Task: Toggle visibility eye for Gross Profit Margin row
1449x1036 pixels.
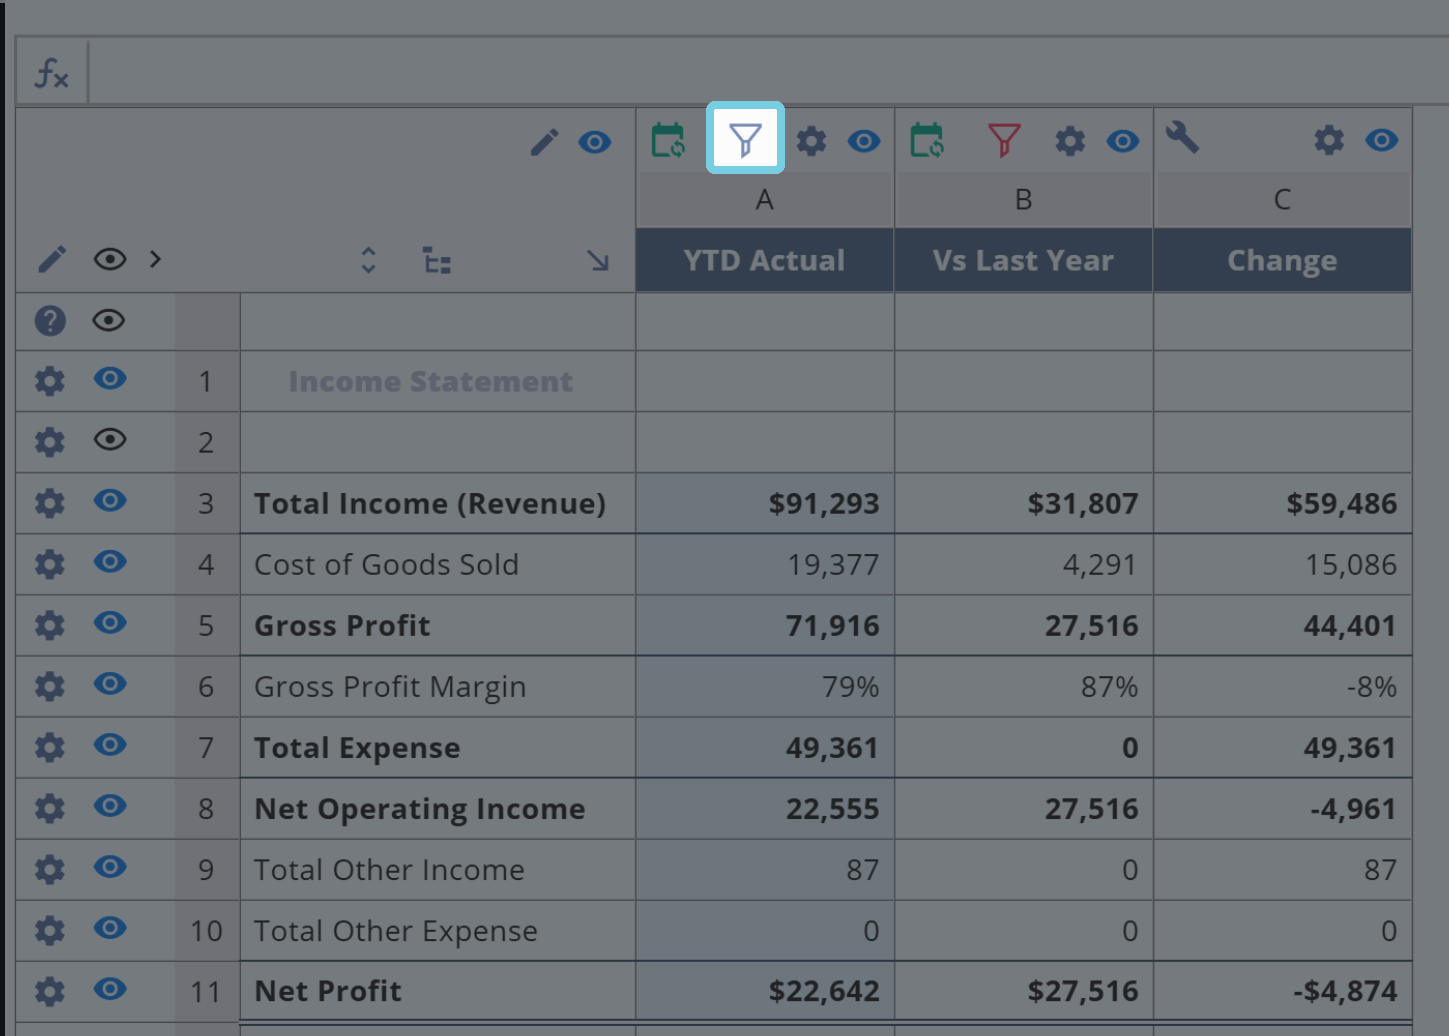Action: (110, 683)
